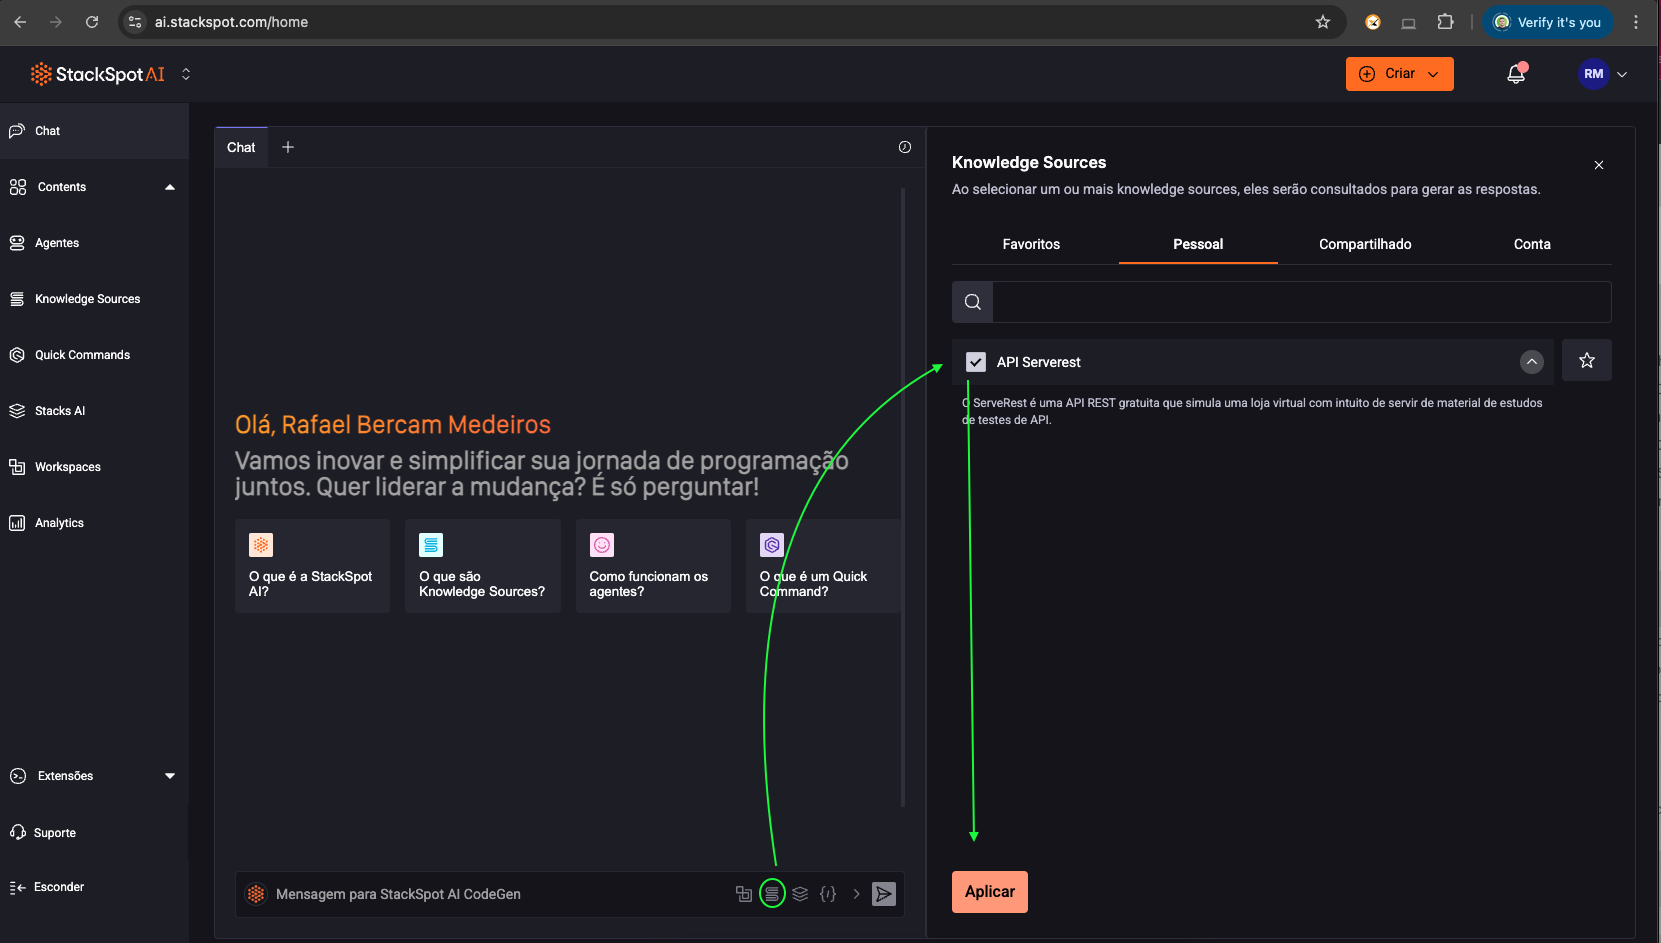Expand the Extensões sidebar section
This screenshot has width=1661, height=943.
tap(170, 776)
